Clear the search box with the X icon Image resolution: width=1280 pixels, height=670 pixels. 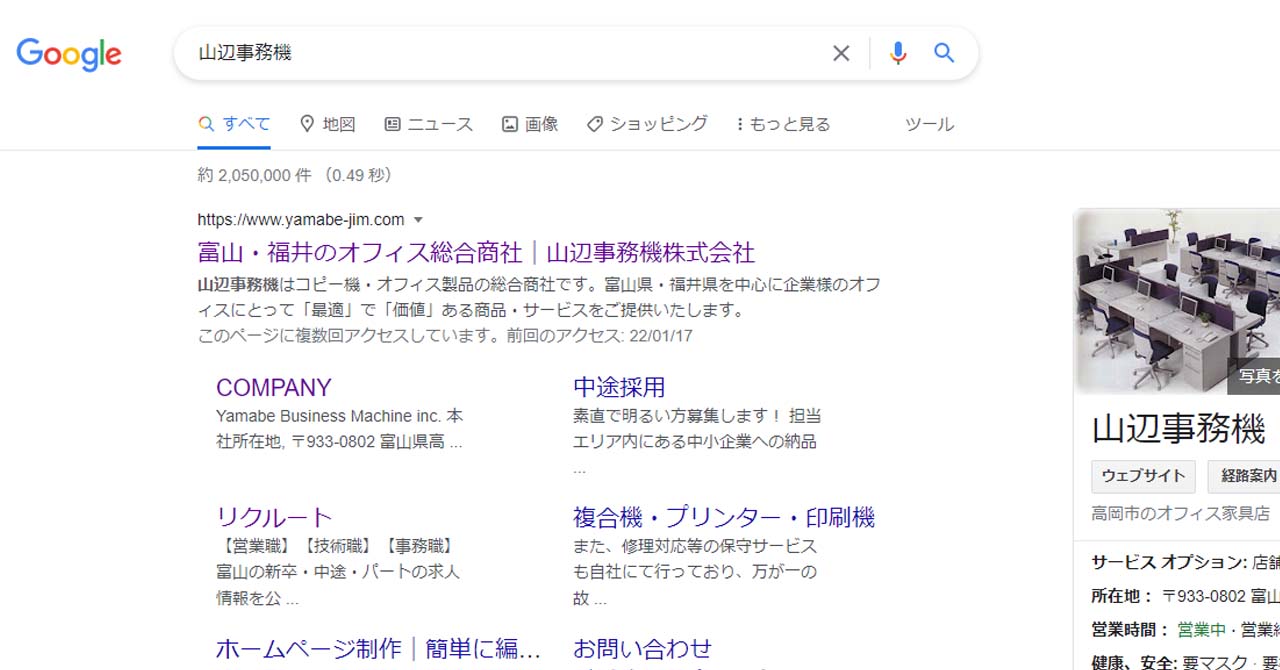coord(841,53)
